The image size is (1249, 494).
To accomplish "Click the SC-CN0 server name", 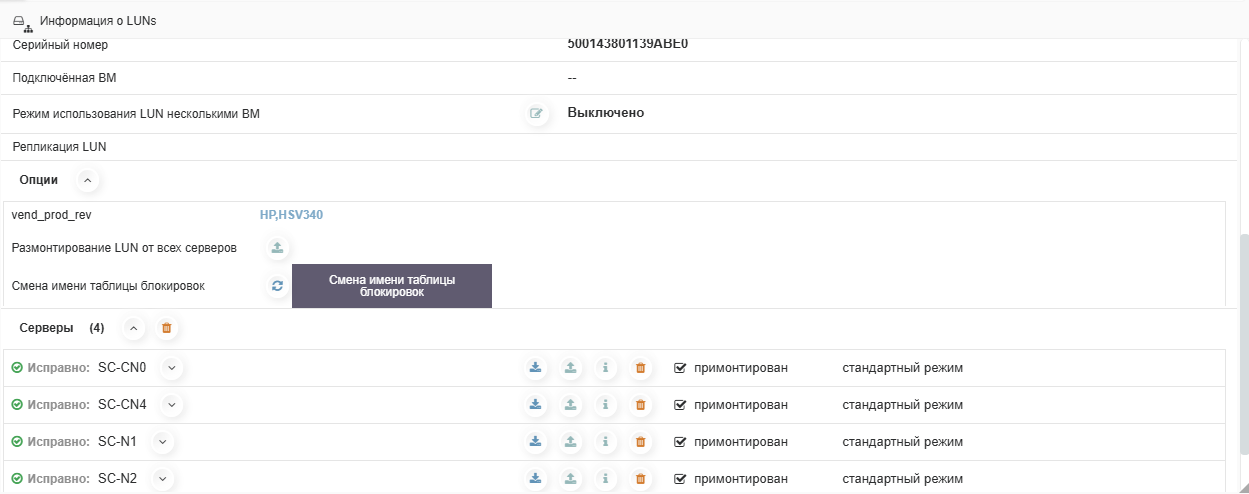I will [122, 368].
